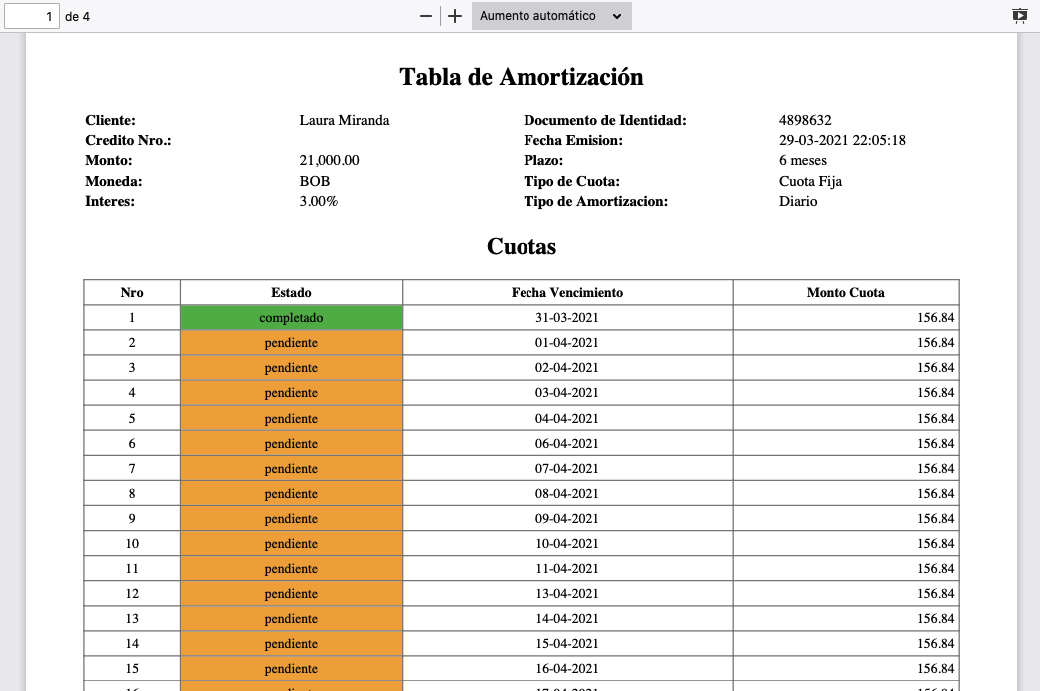Click the zoom in plus icon
1040x691 pixels.
tap(455, 16)
